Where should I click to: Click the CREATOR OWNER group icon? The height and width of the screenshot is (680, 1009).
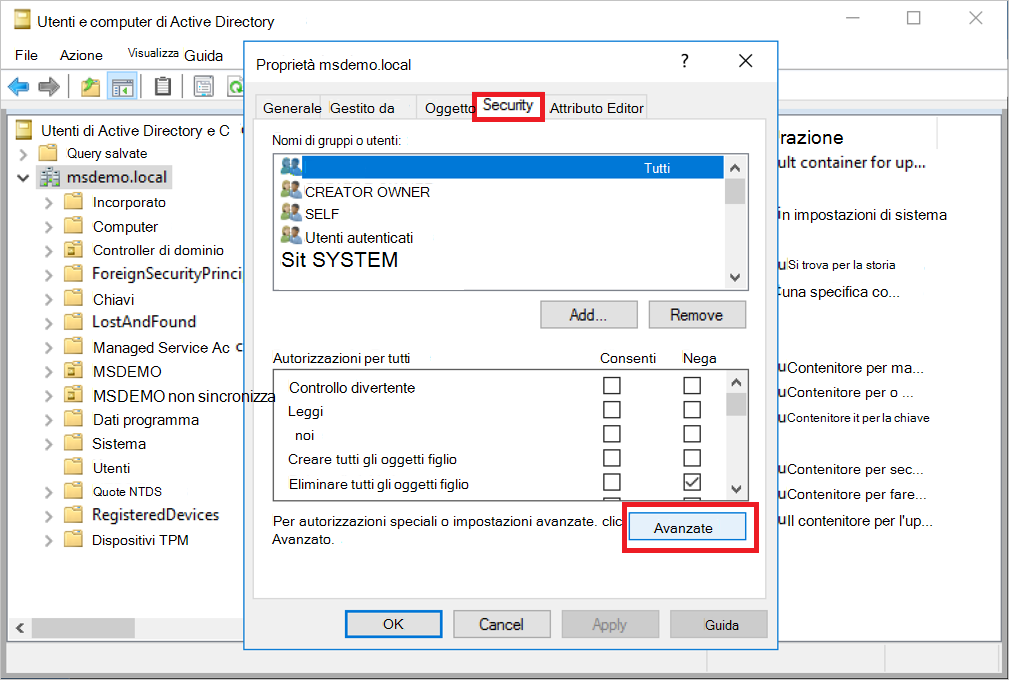pyautogui.click(x=291, y=190)
